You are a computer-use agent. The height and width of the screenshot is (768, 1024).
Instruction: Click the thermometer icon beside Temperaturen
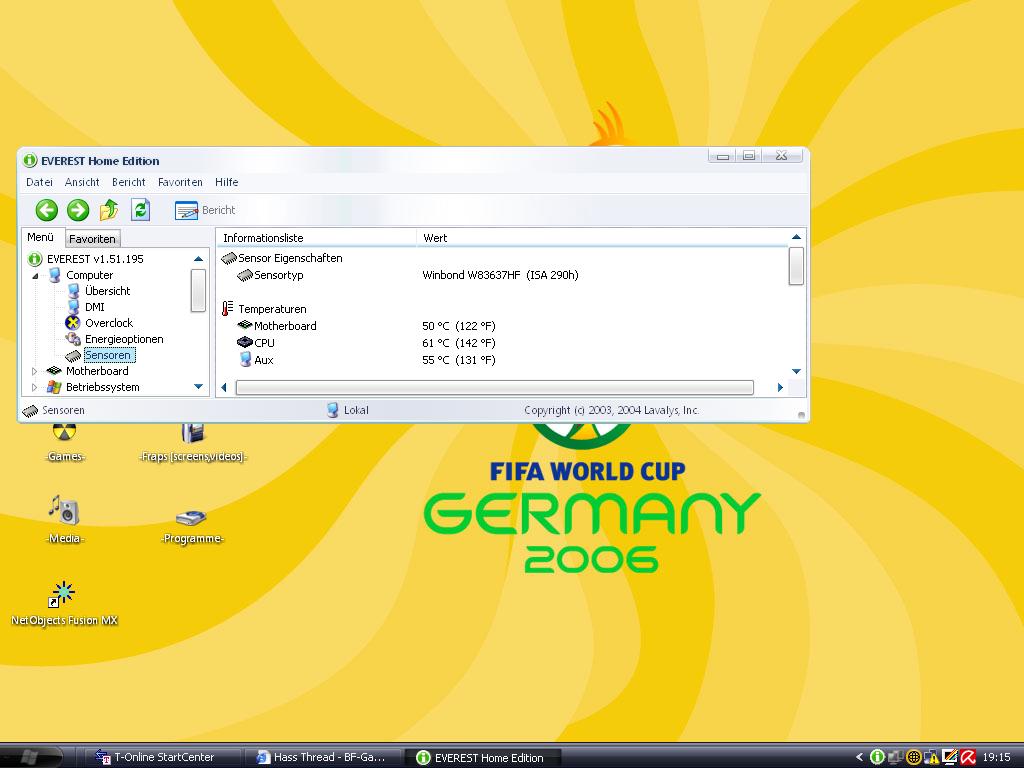pos(227,309)
